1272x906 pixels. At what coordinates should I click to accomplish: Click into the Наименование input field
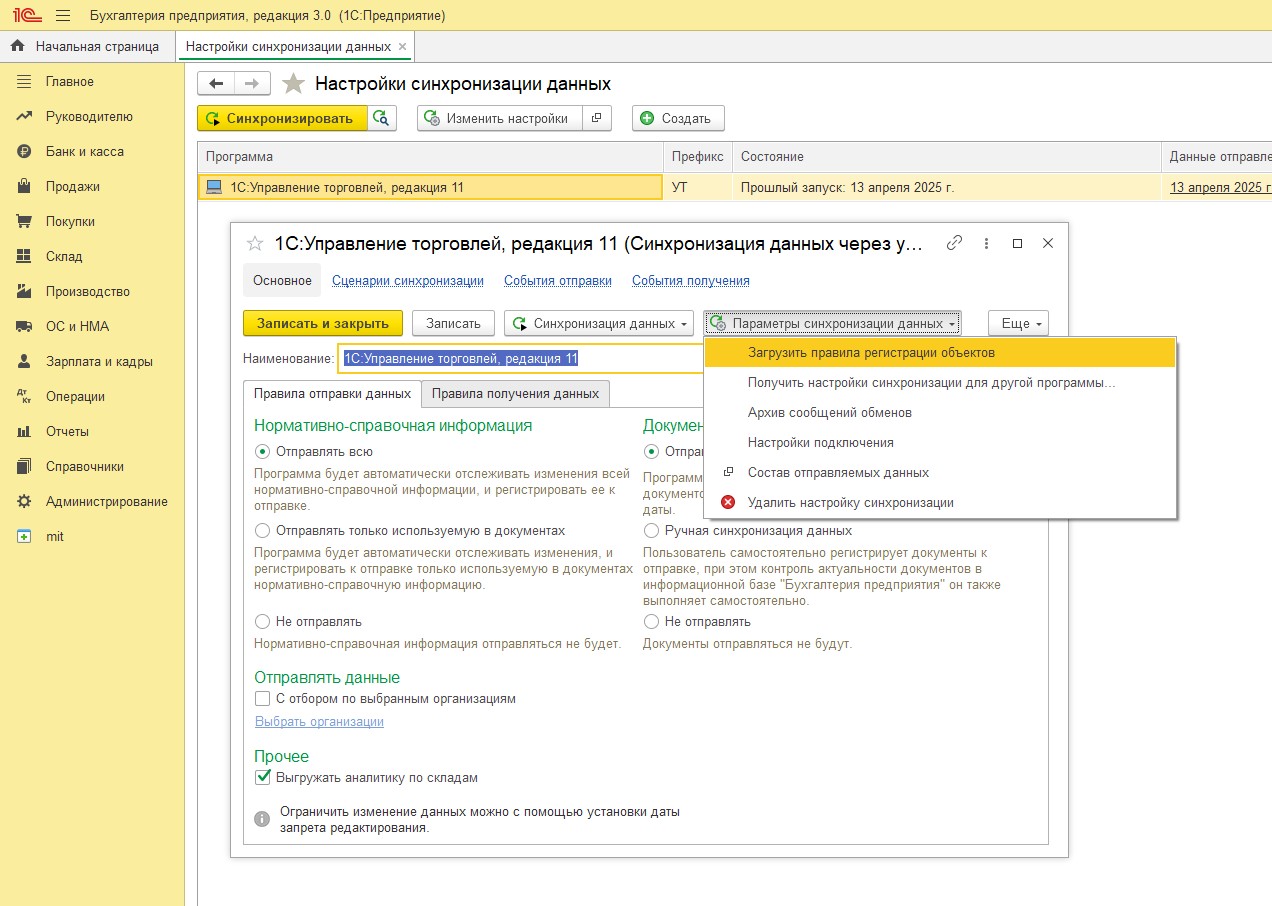[x=521, y=358]
